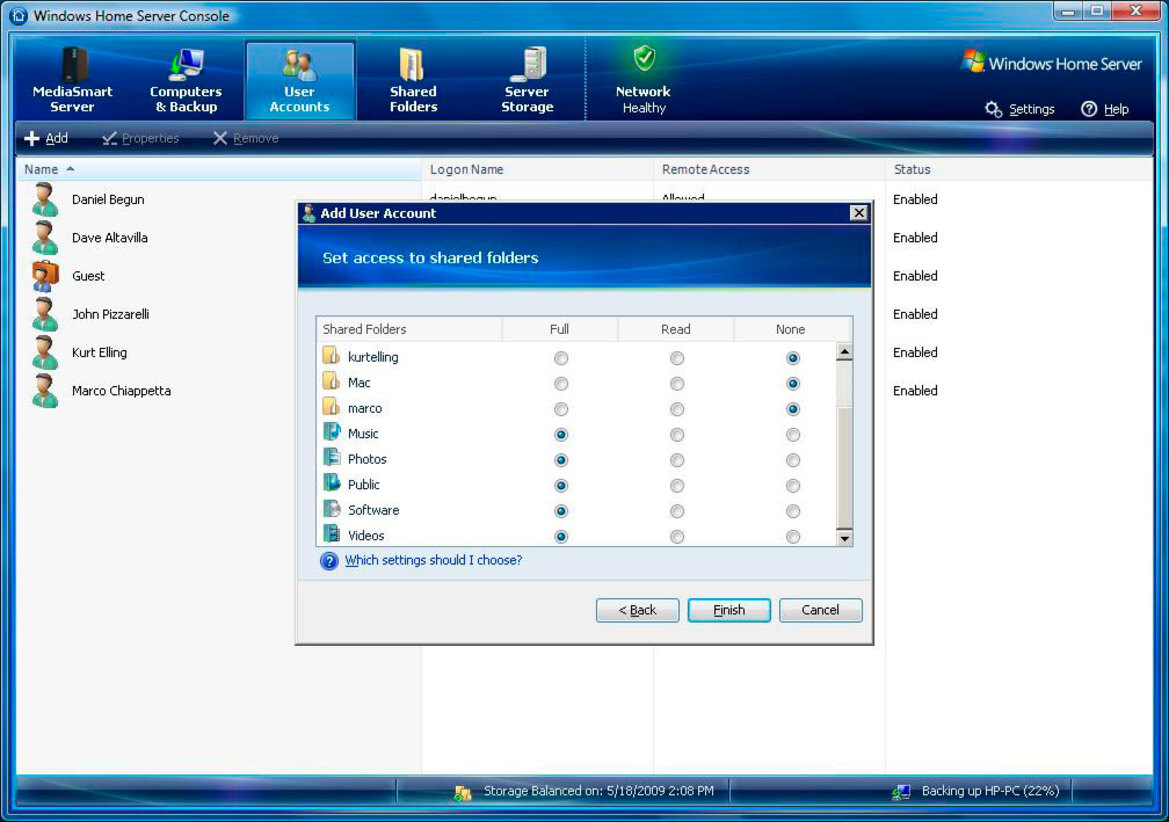Select John Pizzarelli user avatar icon
Viewport: 1169px width, 822px height.
45,314
